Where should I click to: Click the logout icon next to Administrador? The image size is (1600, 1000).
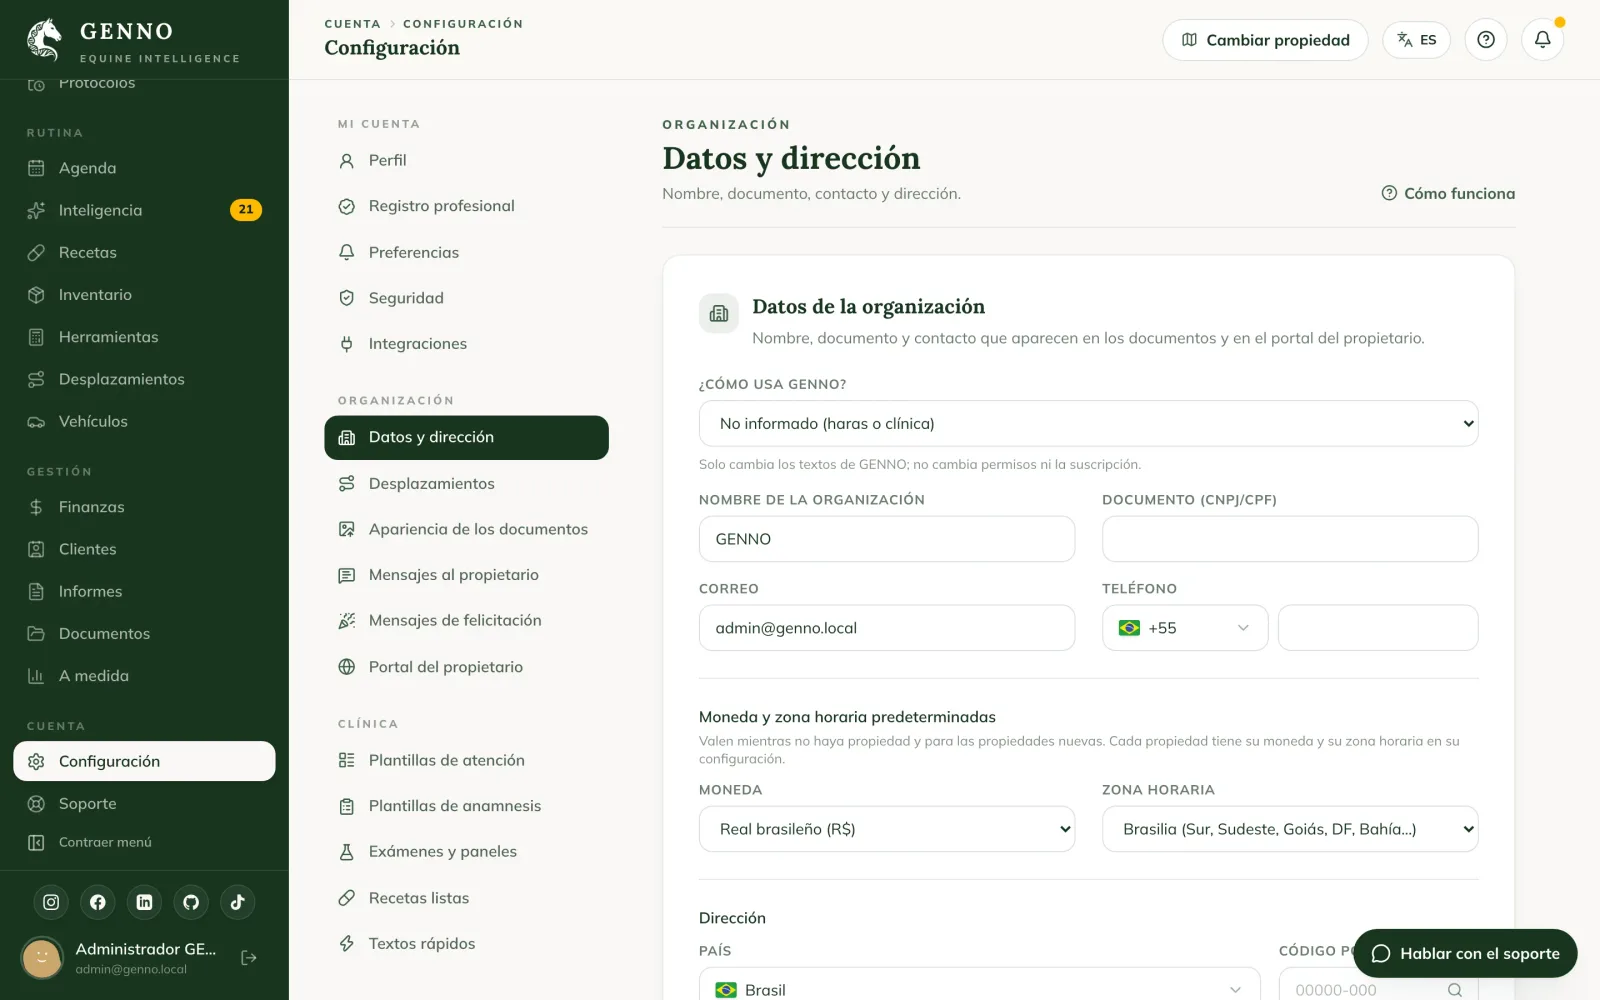click(x=249, y=958)
